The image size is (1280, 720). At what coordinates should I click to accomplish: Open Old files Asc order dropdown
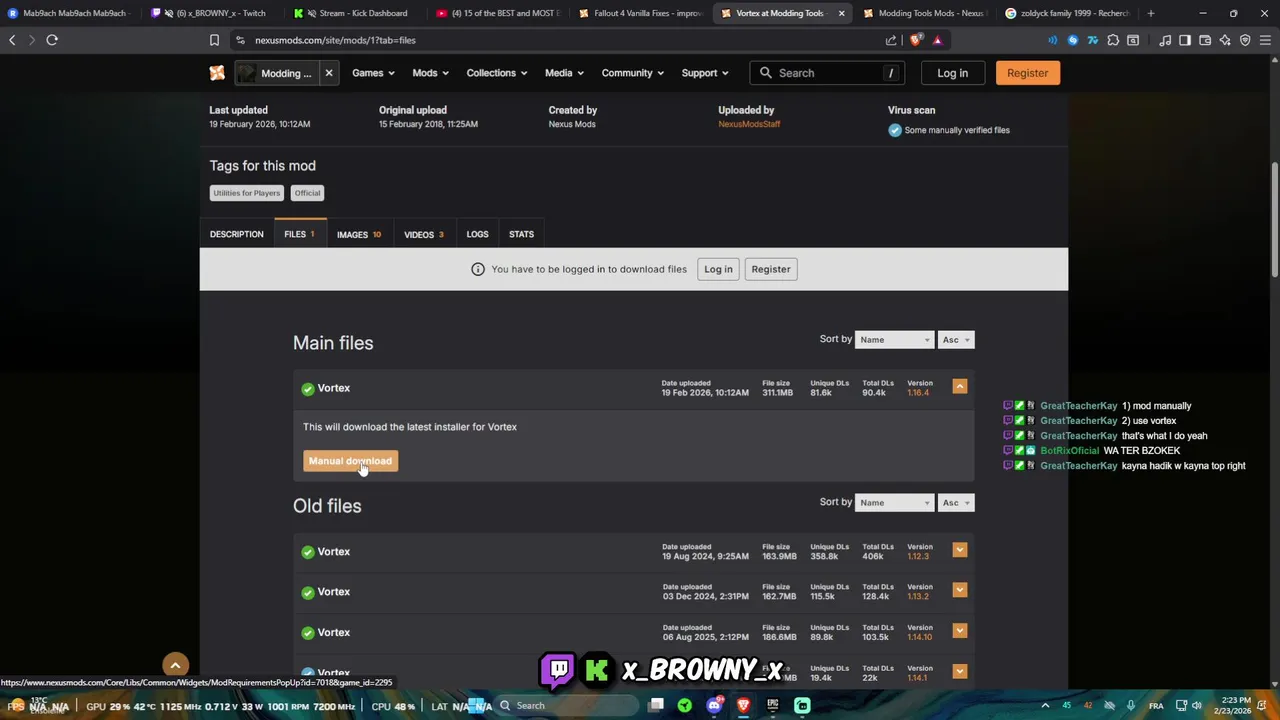(956, 503)
